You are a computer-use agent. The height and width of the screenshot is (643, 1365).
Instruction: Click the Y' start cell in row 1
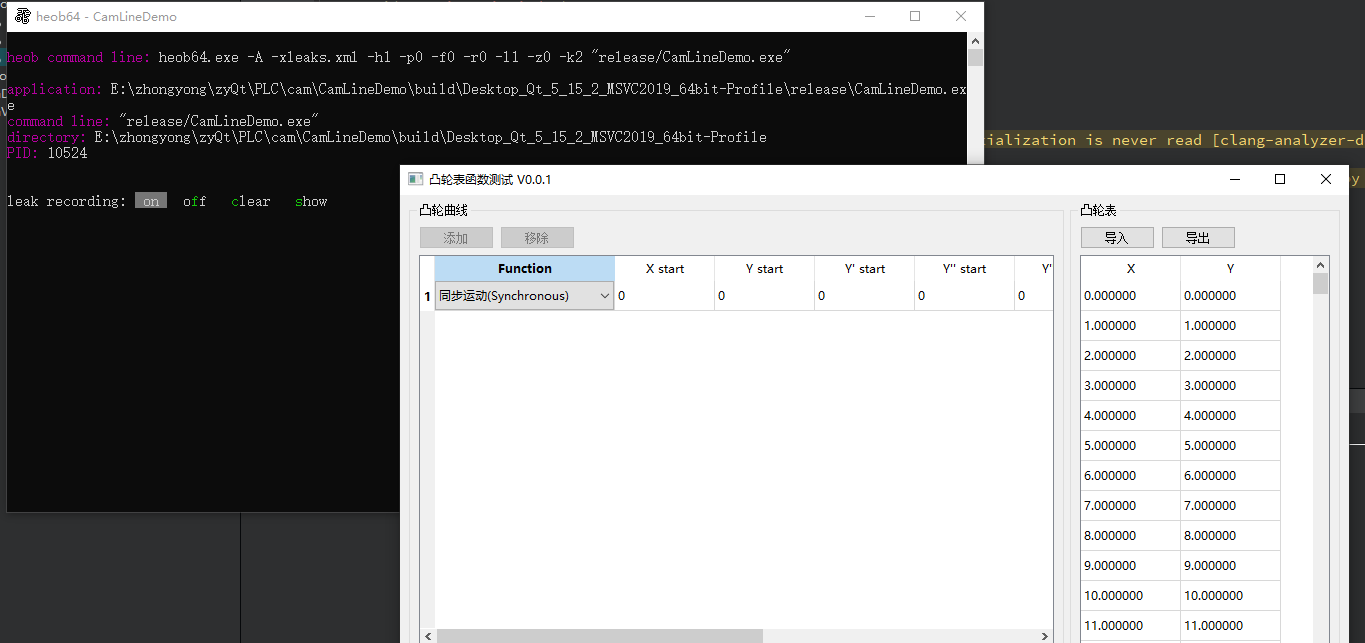coord(865,296)
